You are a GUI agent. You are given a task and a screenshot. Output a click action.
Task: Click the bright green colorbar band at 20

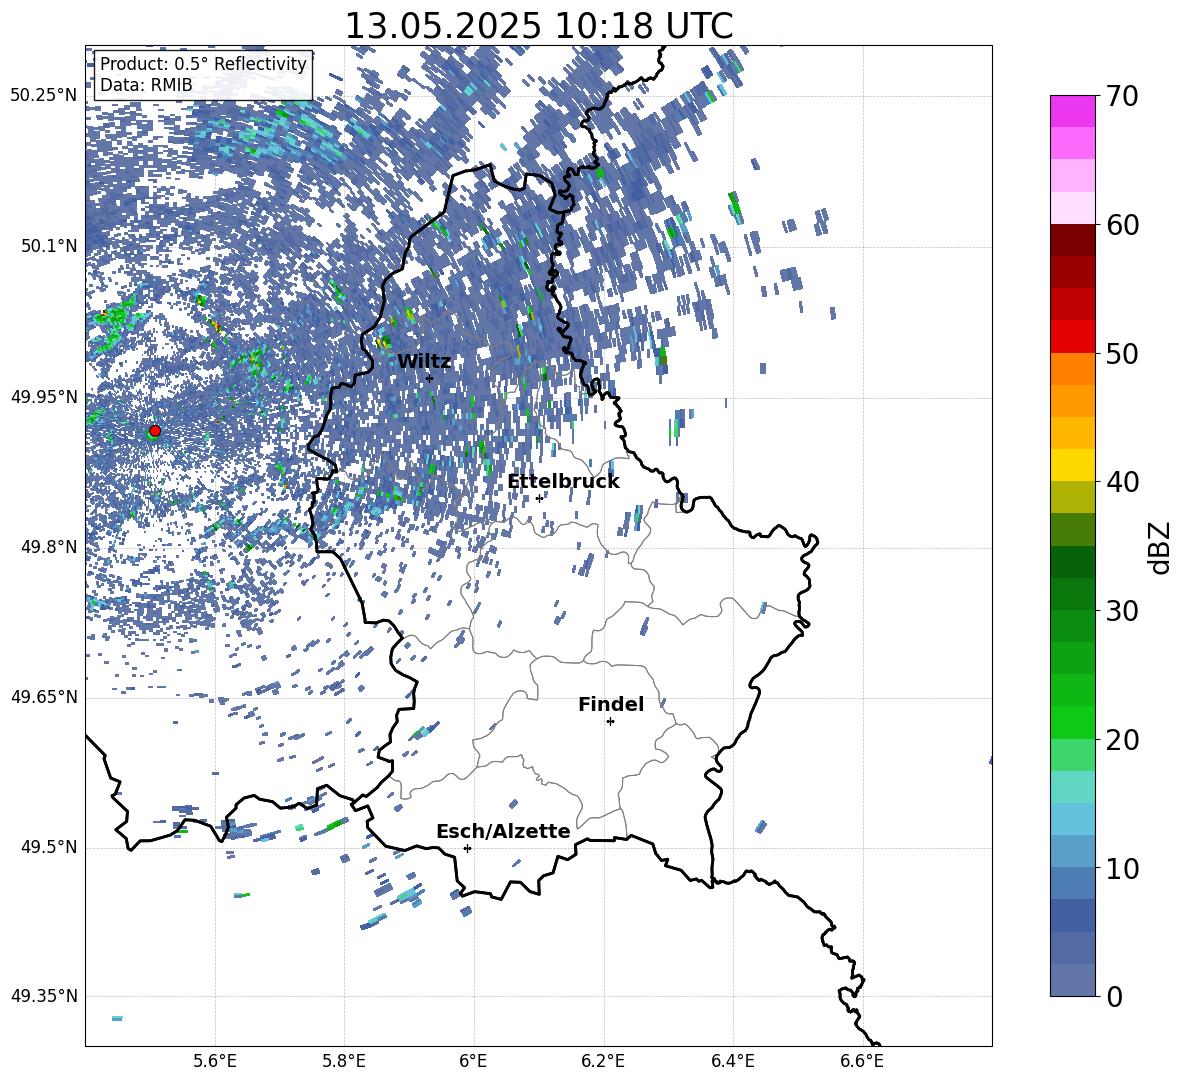click(1072, 722)
